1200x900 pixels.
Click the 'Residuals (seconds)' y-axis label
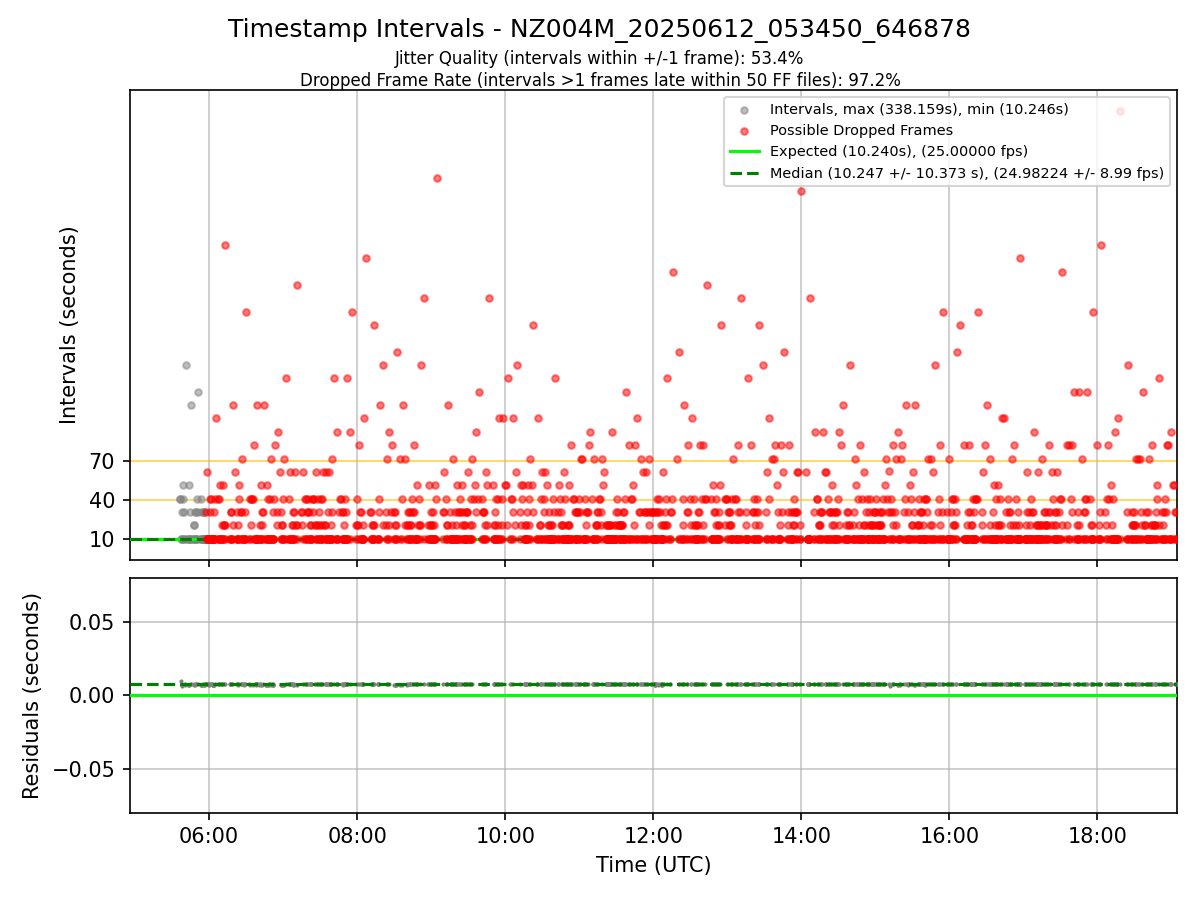coord(32,696)
